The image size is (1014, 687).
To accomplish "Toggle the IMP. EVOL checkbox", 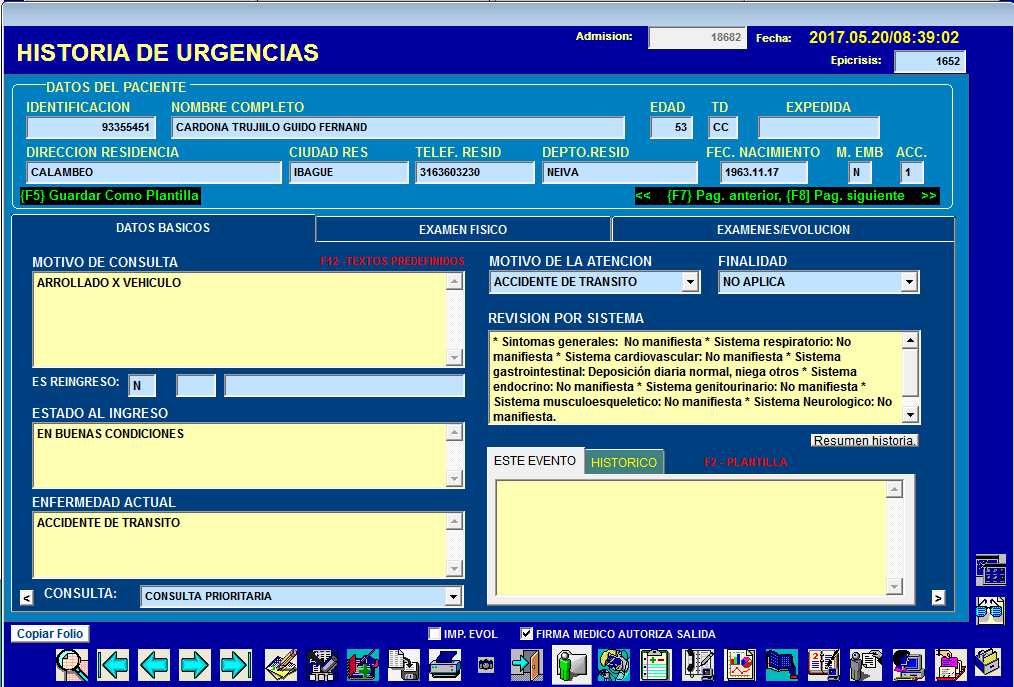I will point(435,634).
